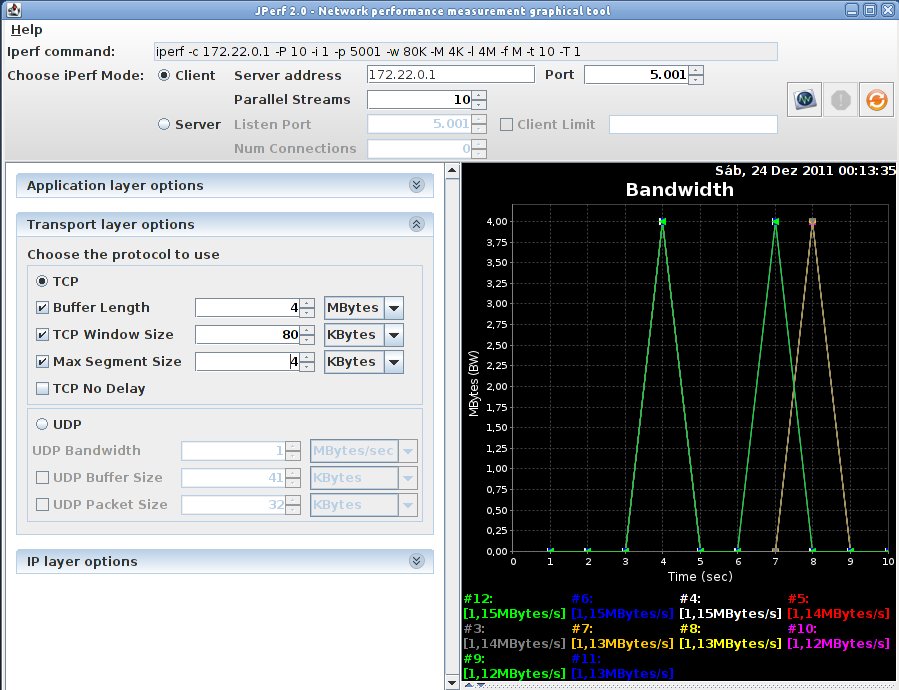Expand the IP layer options panel
The image size is (899, 690).
coord(417,561)
